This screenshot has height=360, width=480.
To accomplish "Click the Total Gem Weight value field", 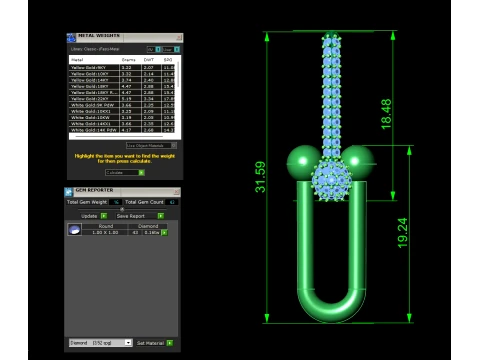I will point(116,202).
